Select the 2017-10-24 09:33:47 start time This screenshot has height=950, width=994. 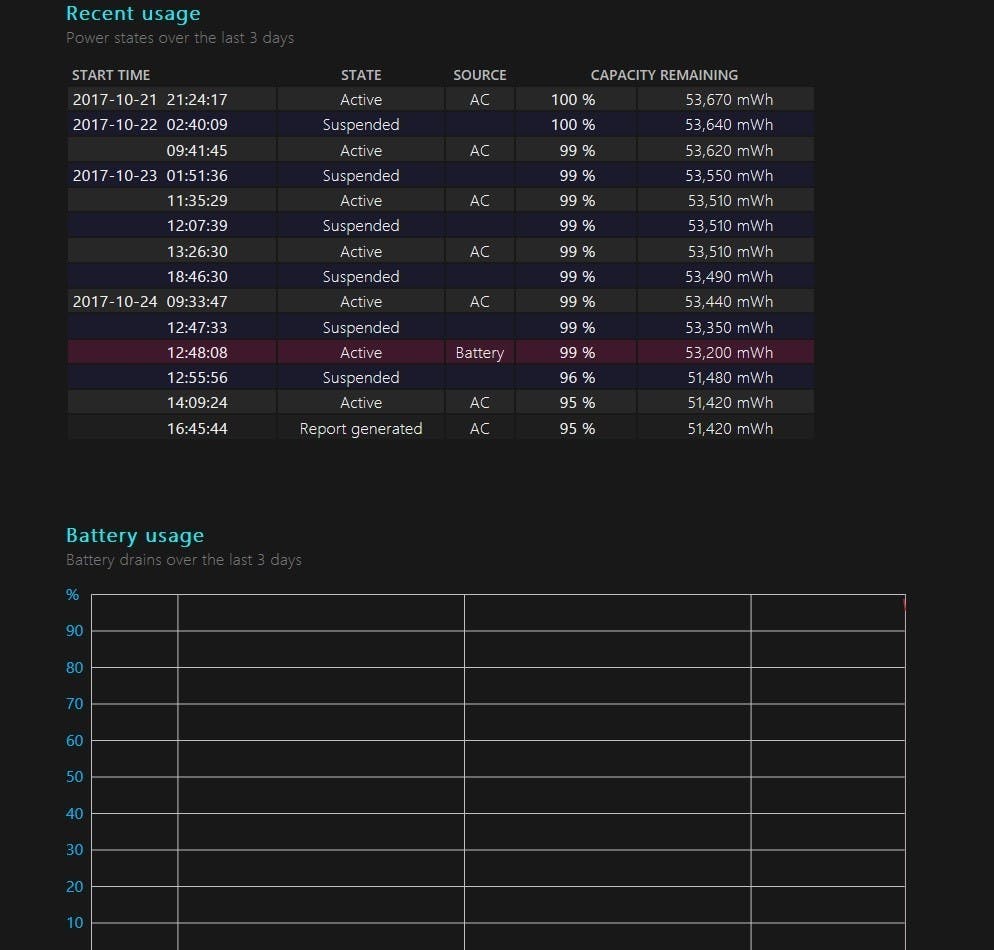point(150,302)
